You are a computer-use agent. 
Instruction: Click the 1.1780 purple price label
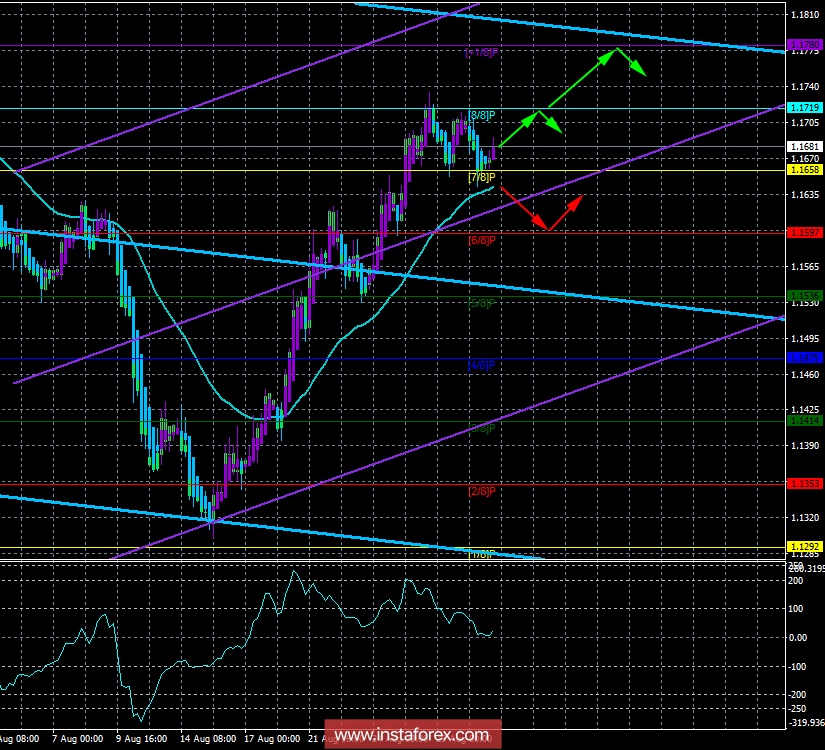tap(804, 45)
